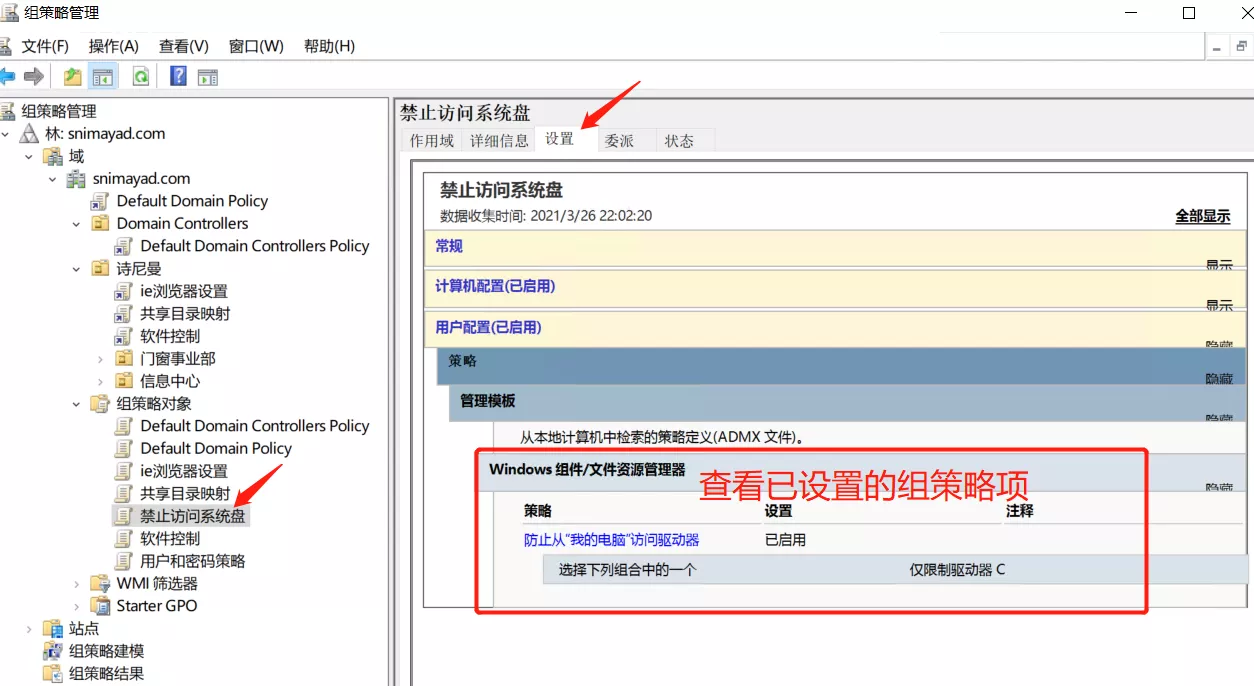This screenshot has height=686, width=1254.
Task: Switch to the 委派 tab
Action: pos(619,141)
